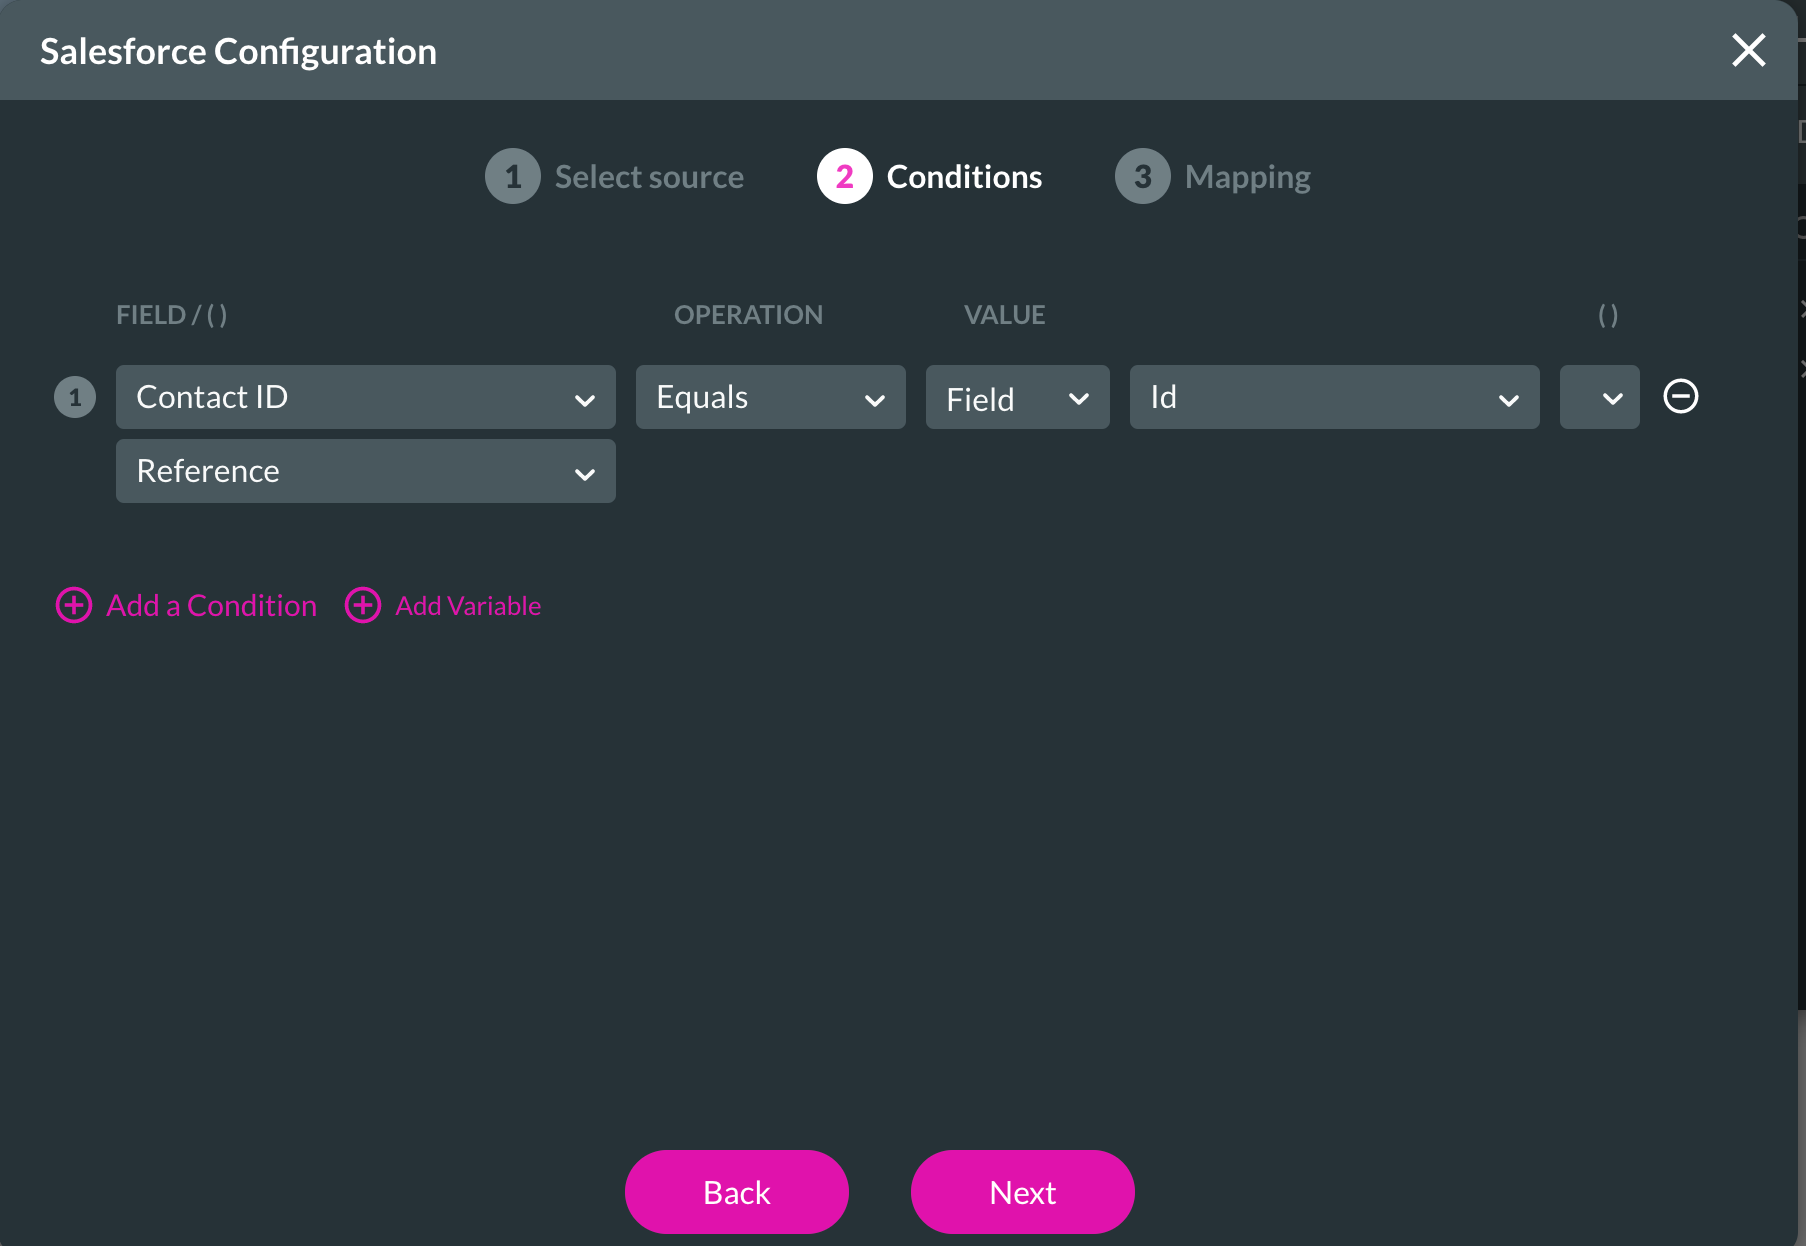1806x1246 pixels.
Task: Click the OPERATION column header
Action: (748, 315)
